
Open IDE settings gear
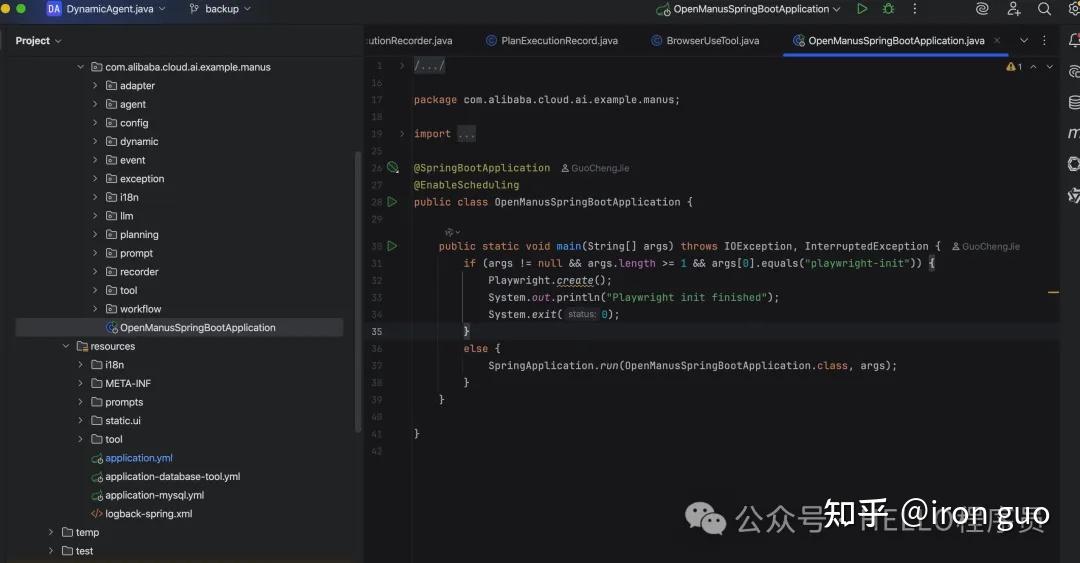point(1075,9)
